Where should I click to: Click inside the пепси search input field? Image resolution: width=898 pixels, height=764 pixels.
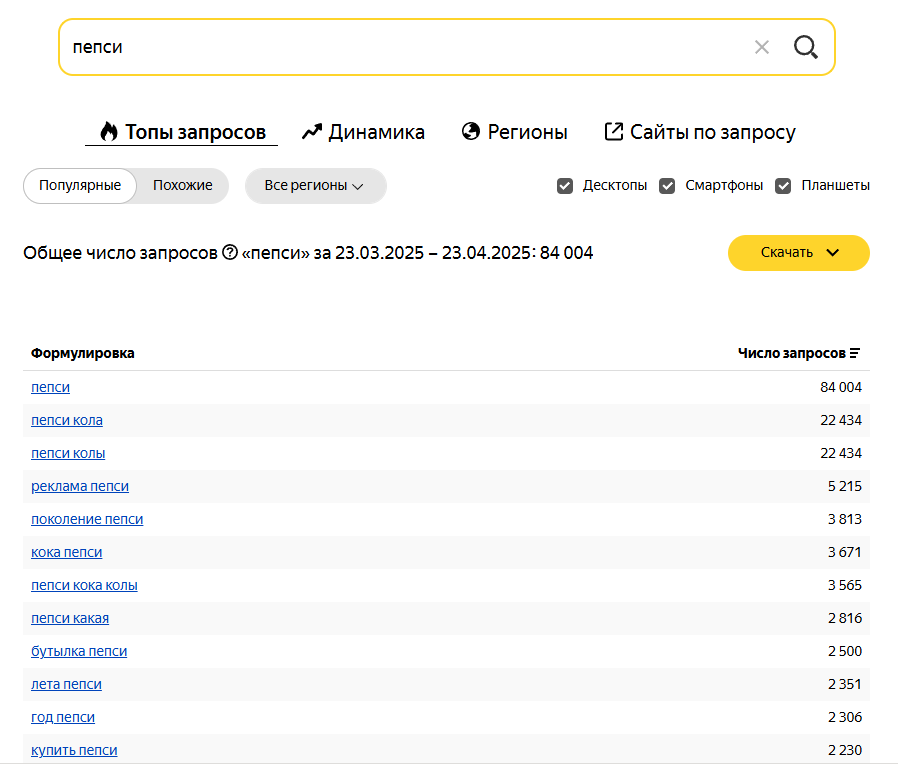[401, 47]
